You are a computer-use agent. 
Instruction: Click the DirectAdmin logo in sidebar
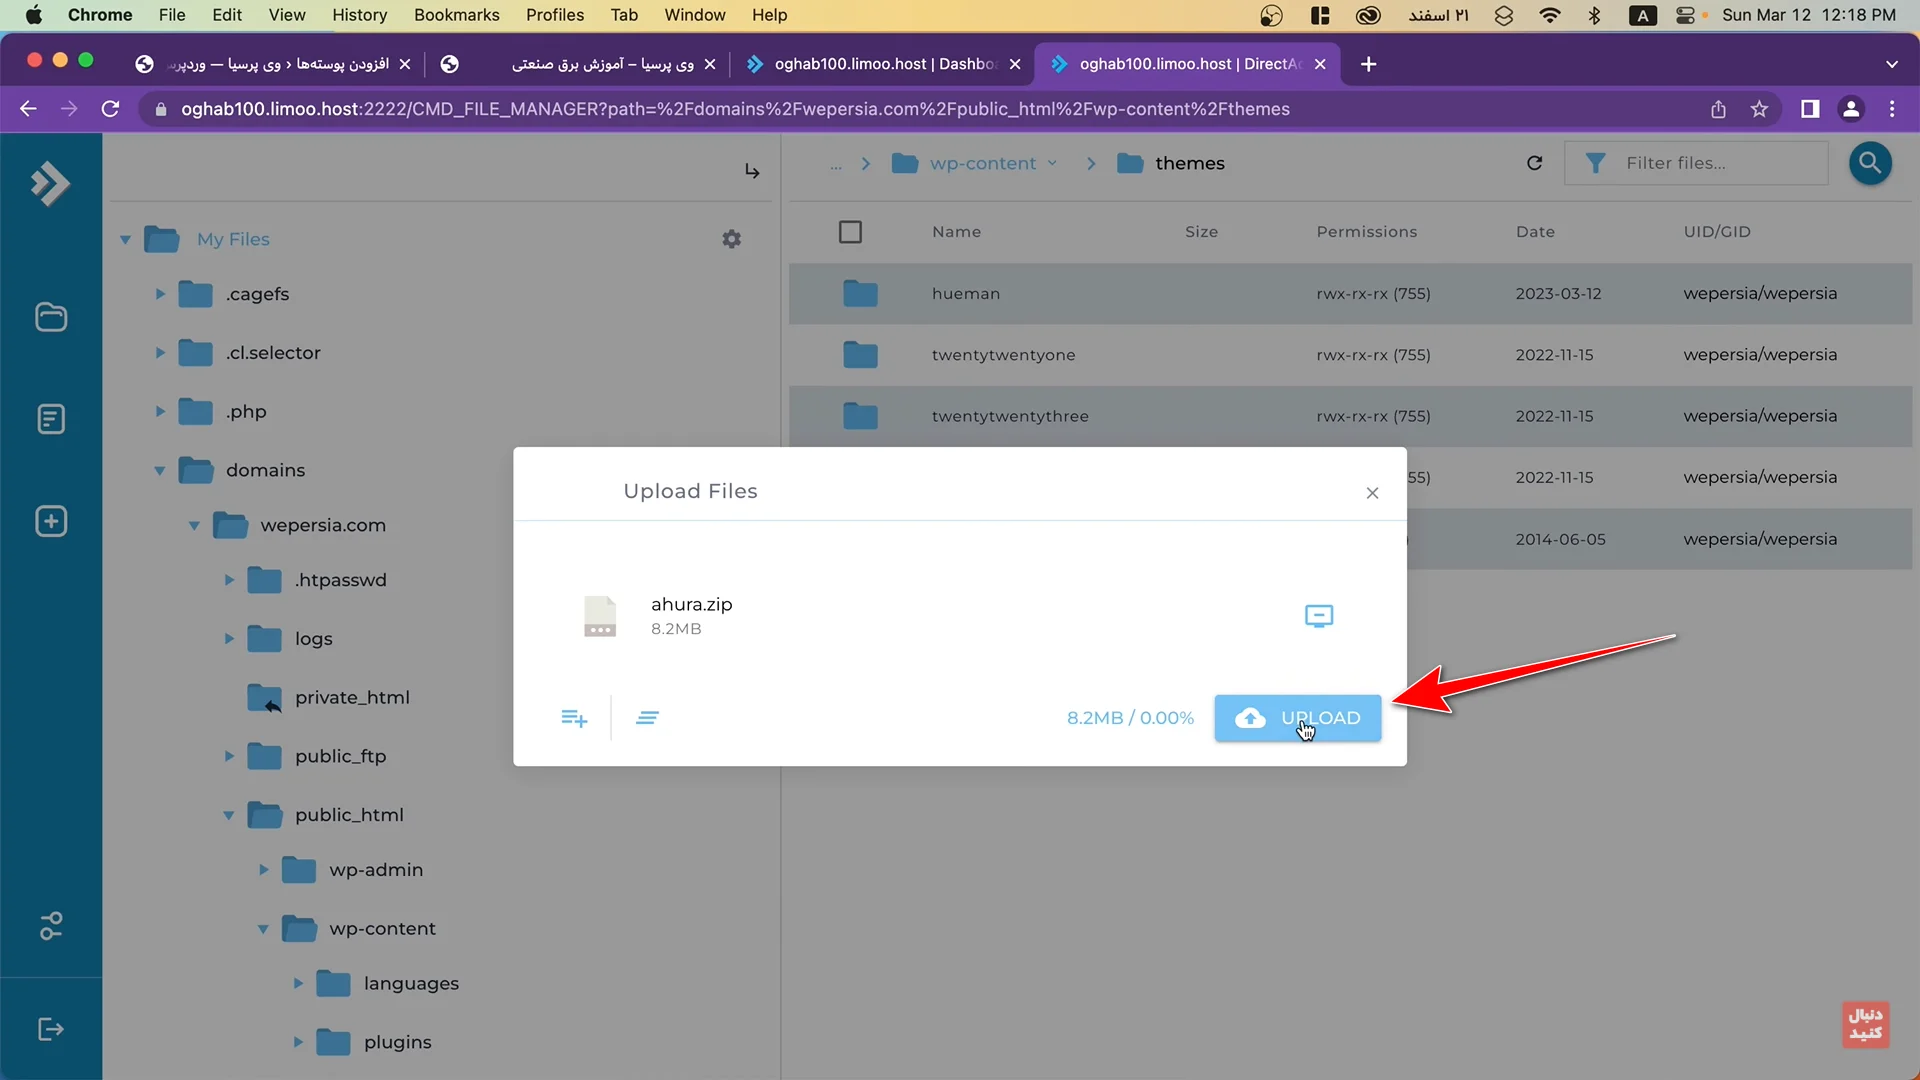point(50,183)
